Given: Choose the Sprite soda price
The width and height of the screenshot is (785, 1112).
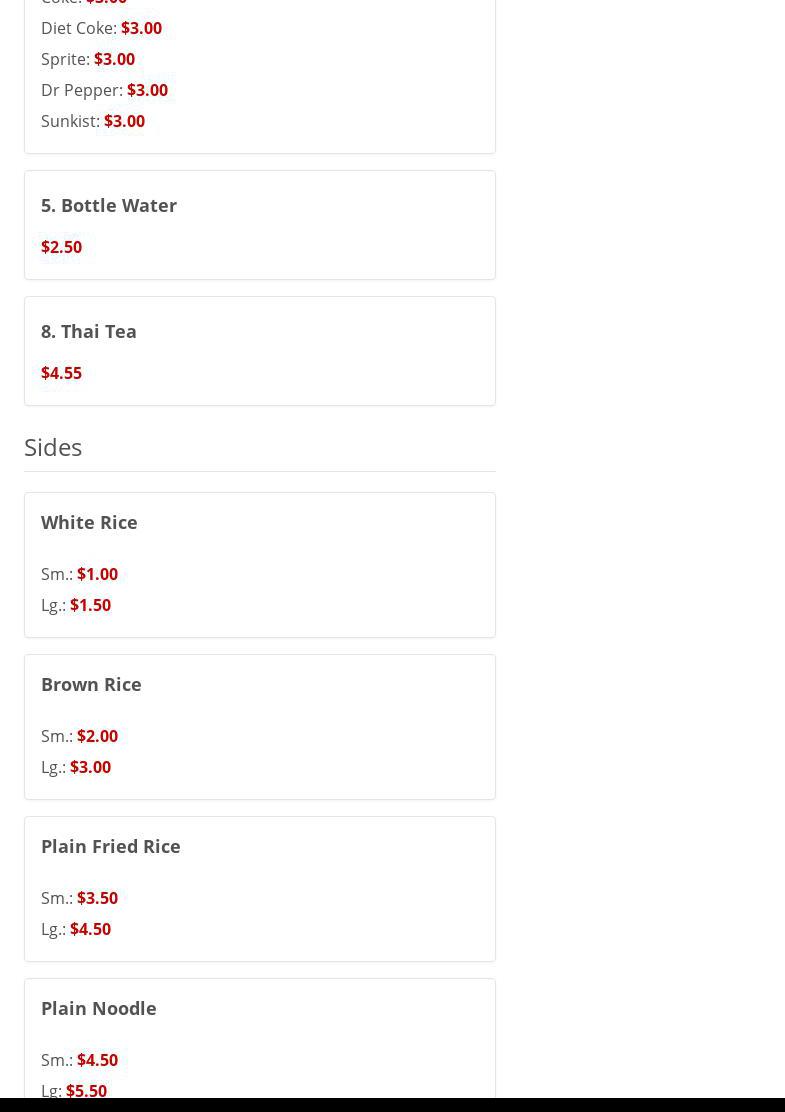Looking at the screenshot, I should [x=114, y=59].
